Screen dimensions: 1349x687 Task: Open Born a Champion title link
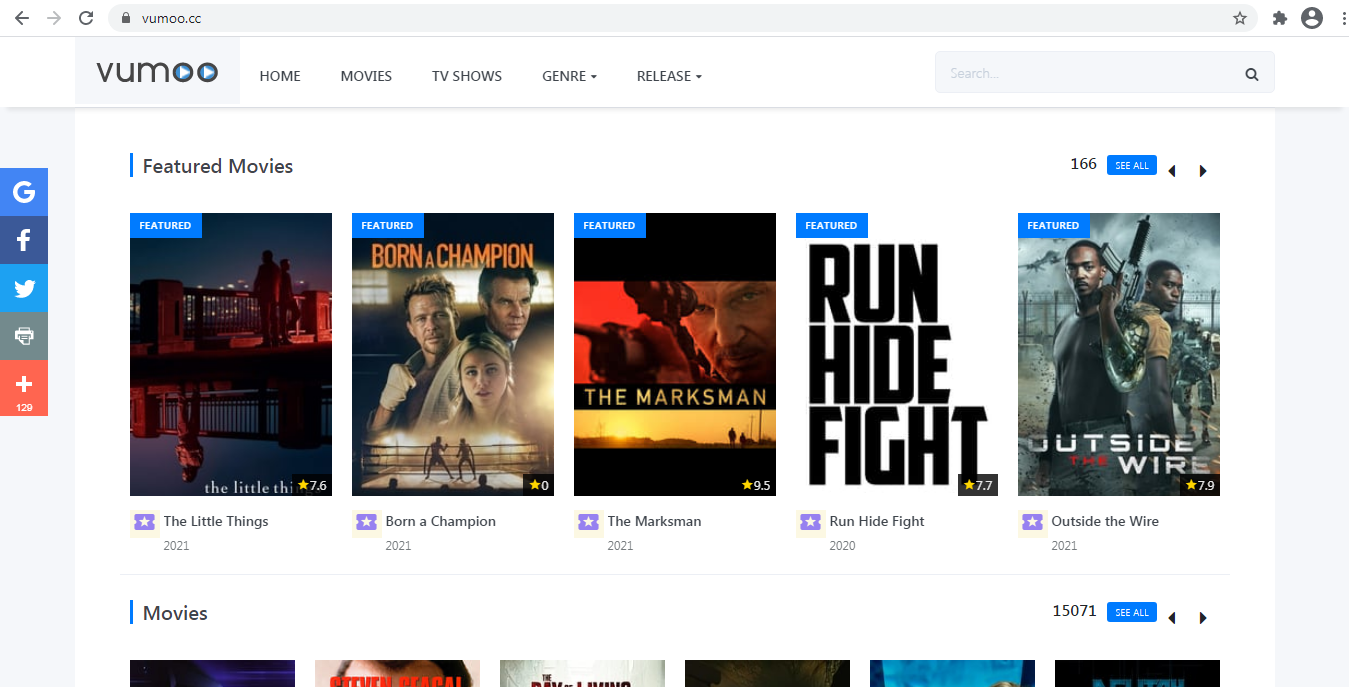click(441, 521)
